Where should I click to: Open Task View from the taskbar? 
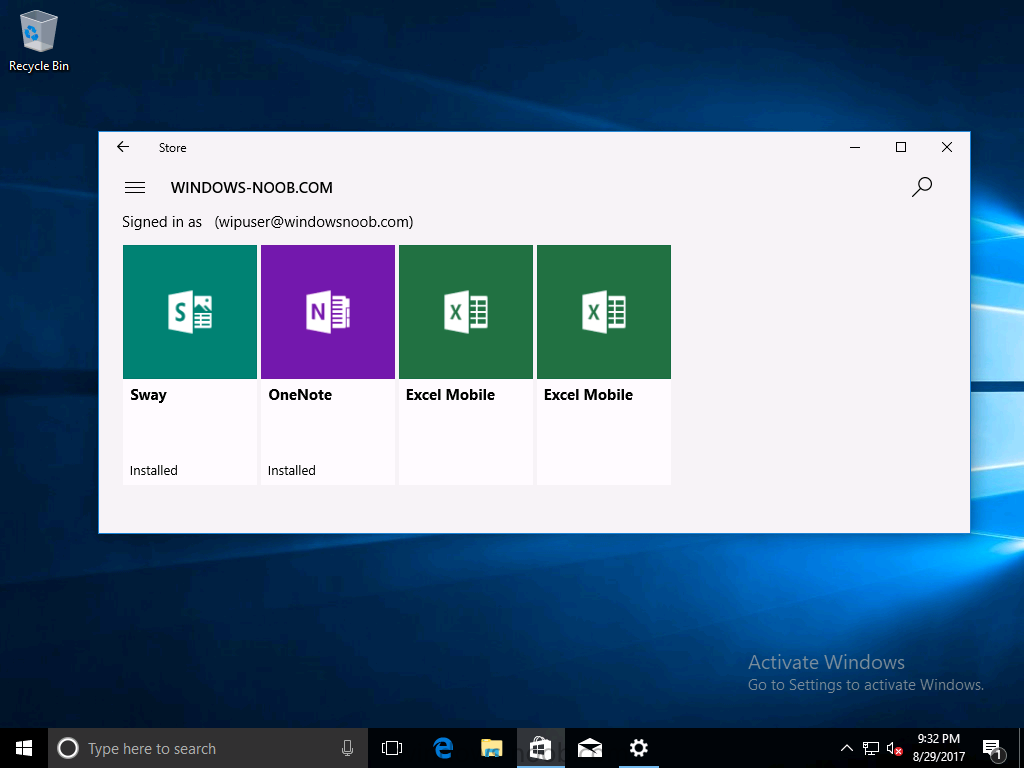tap(392, 748)
